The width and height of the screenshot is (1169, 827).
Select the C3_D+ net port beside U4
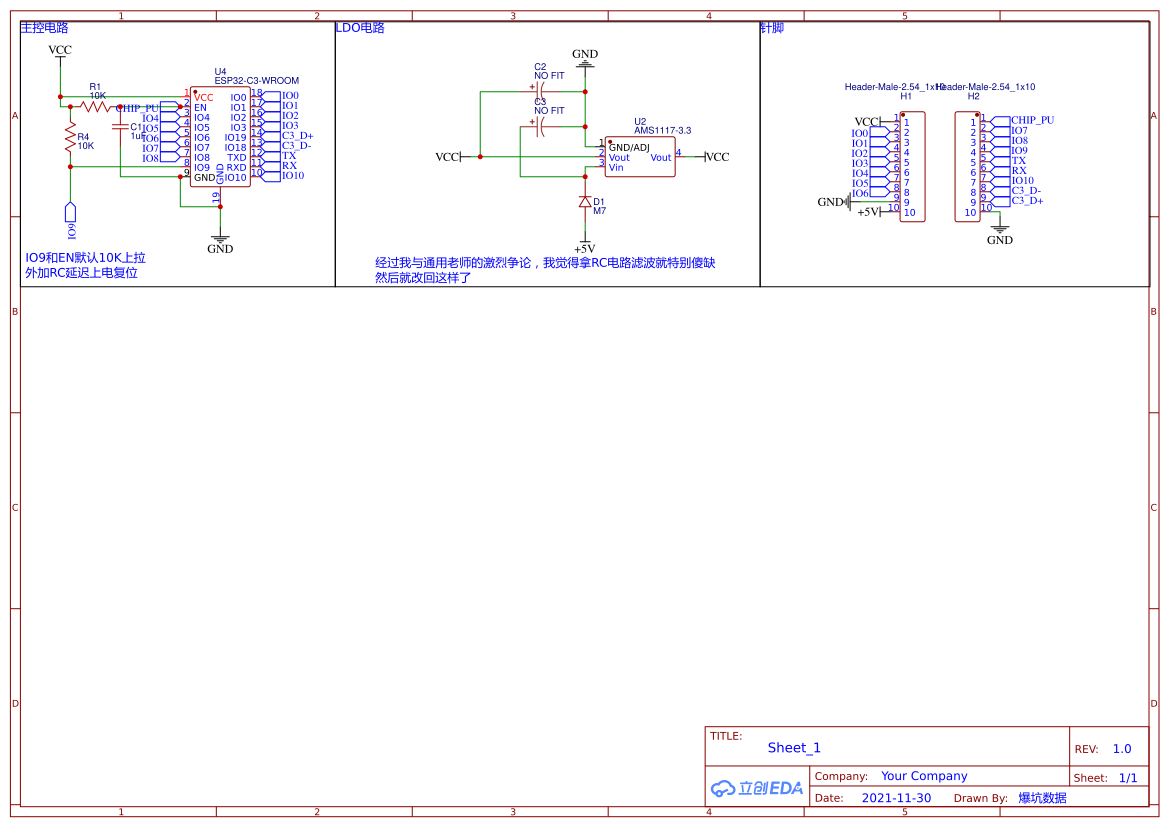coord(289,136)
